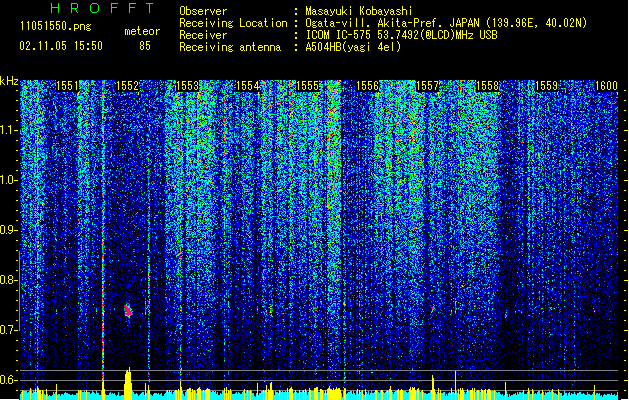Click the 0.6 frequency axis label

pyautogui.click(x=9, y=380)
